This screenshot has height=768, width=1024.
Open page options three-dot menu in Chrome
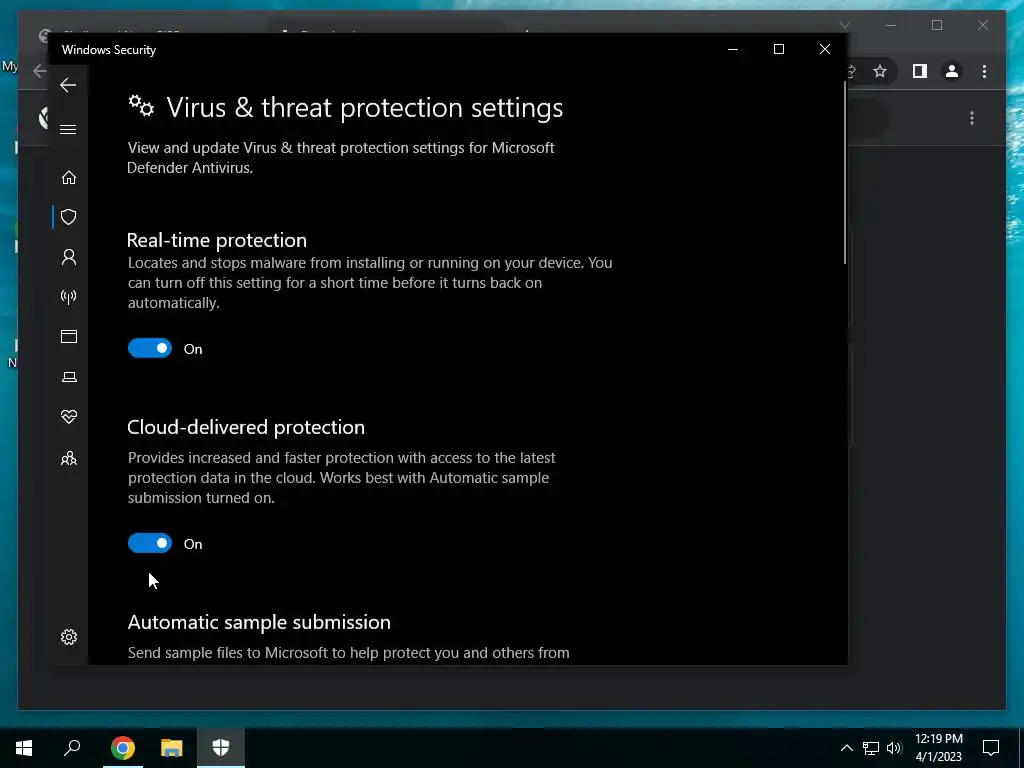point(972,118)
